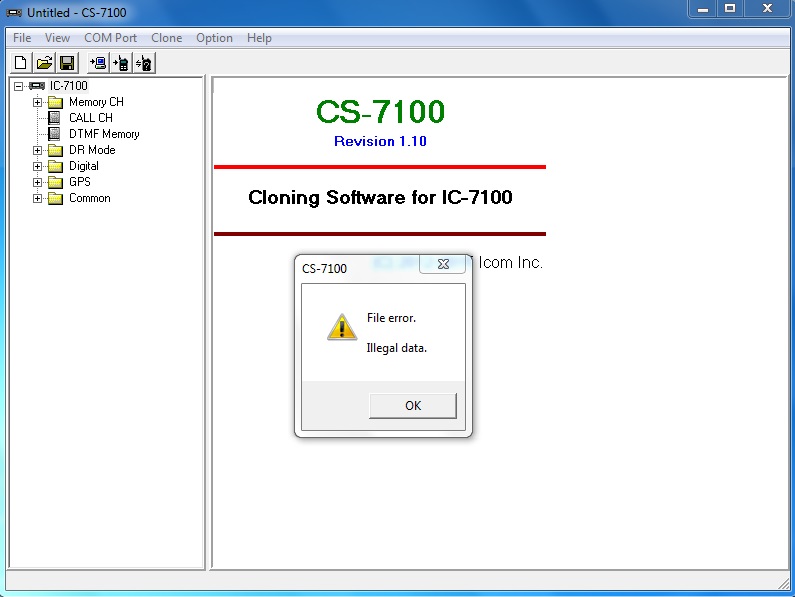The width and height of the screenshot is (795, 597).
Task: Select the CALL CH memory icon
Action: 56,118
